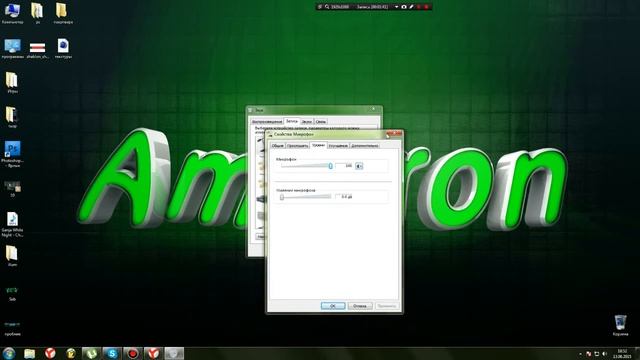
Task: Select the monitor-shaped program shortcut on the desktop
Action: pyautogui.click(x=12, y=48)
